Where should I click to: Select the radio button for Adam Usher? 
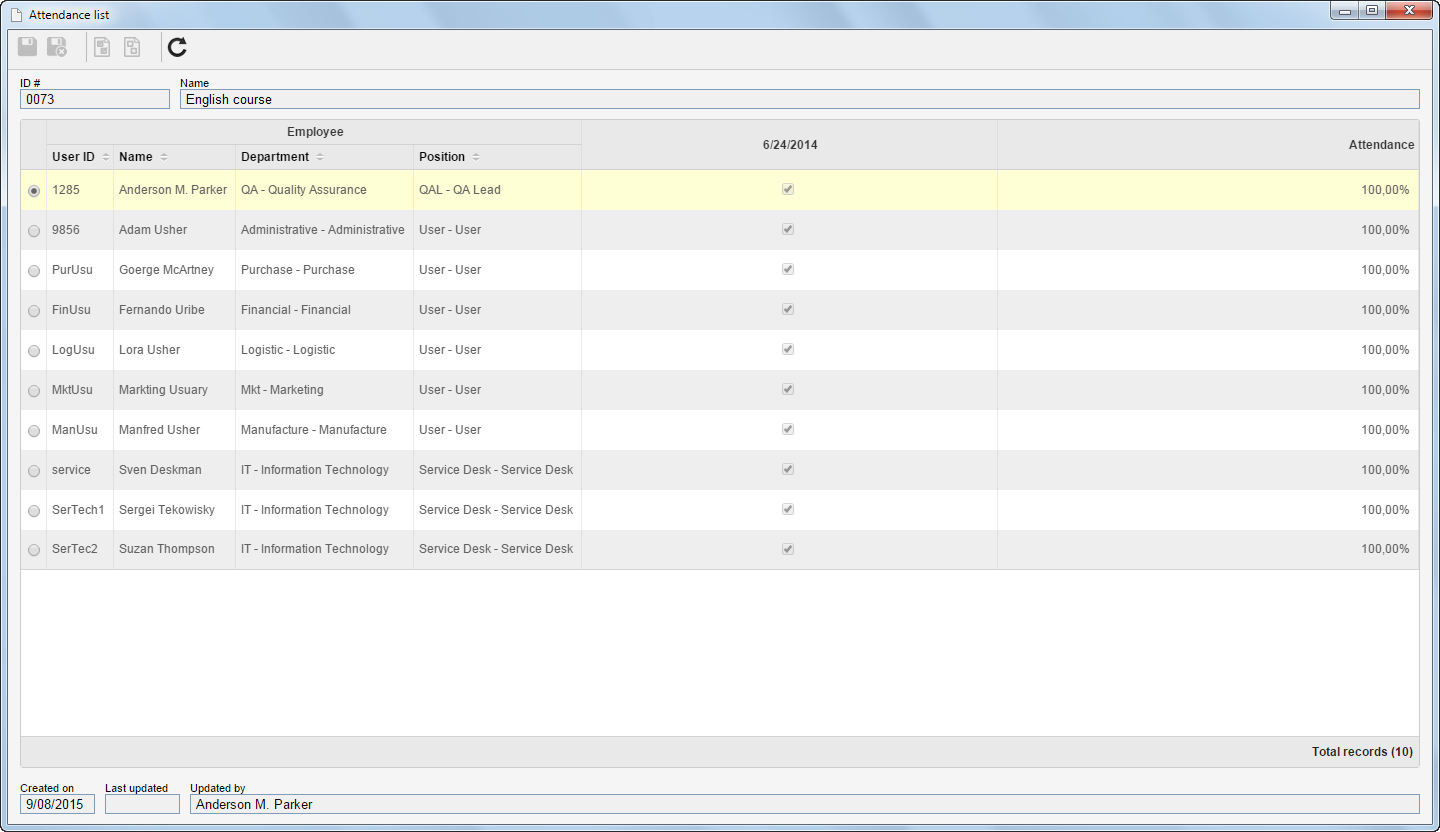click(x=34, y=230)
